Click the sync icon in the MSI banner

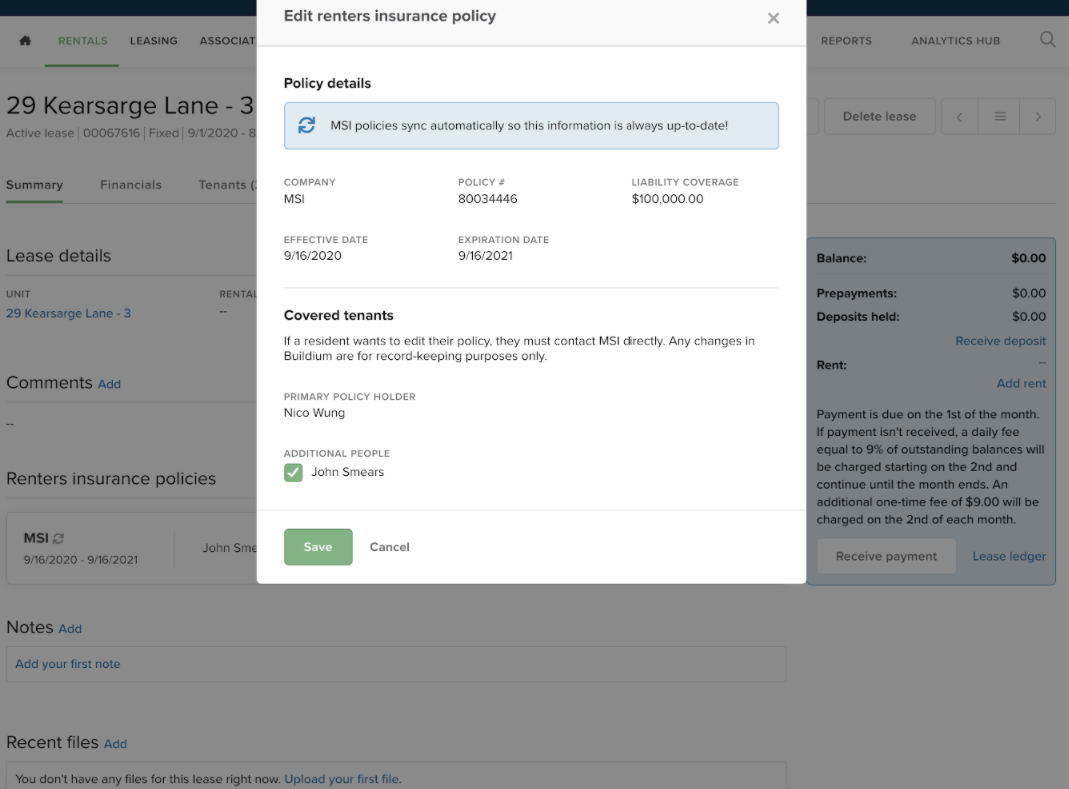tap(307, 125)
